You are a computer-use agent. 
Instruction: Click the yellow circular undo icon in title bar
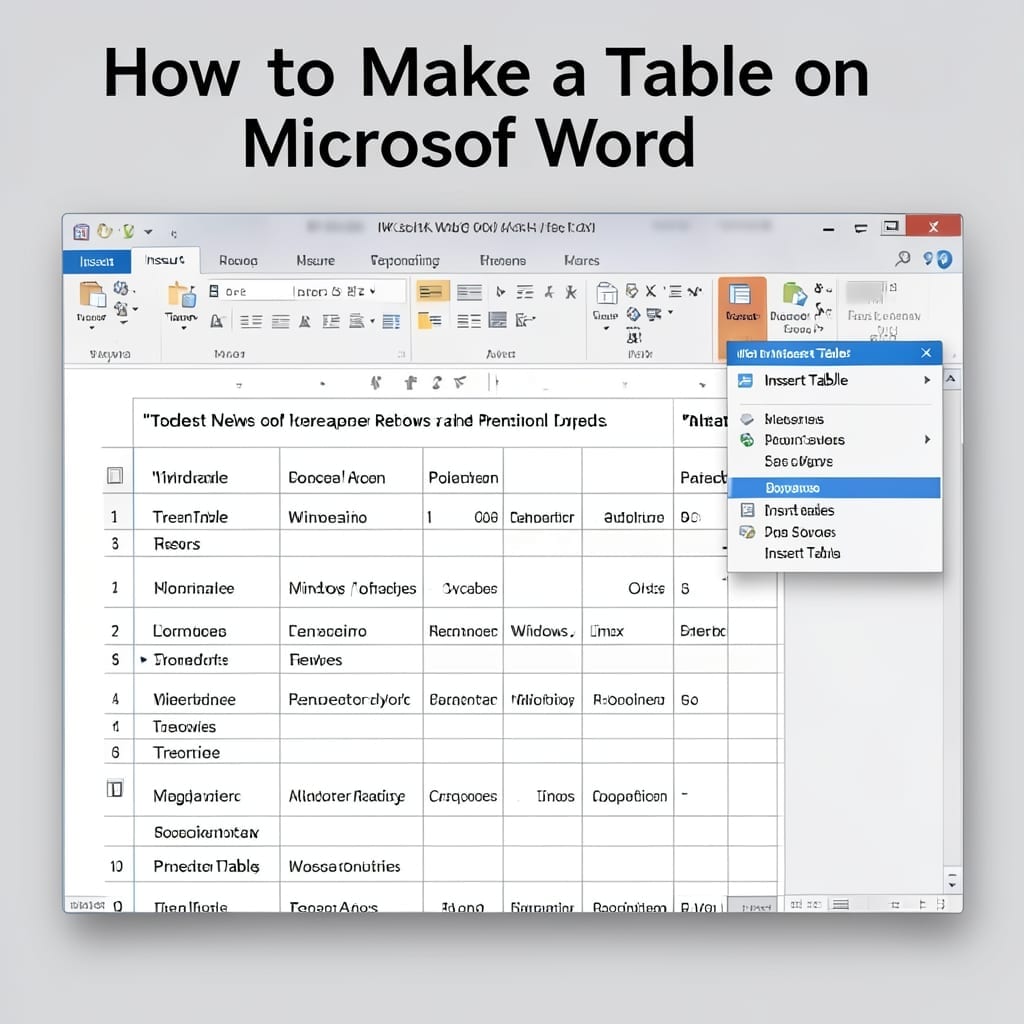tap(104, 231)
